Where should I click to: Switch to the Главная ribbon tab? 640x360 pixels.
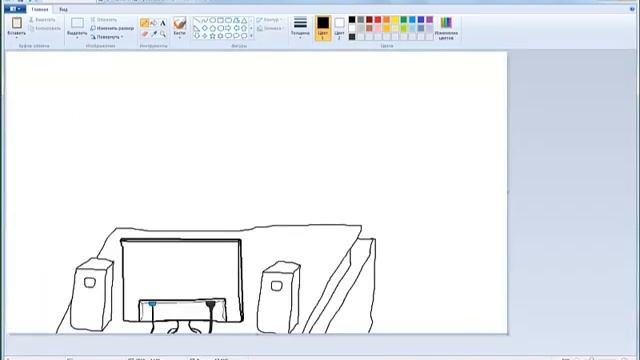click(40, 9)
